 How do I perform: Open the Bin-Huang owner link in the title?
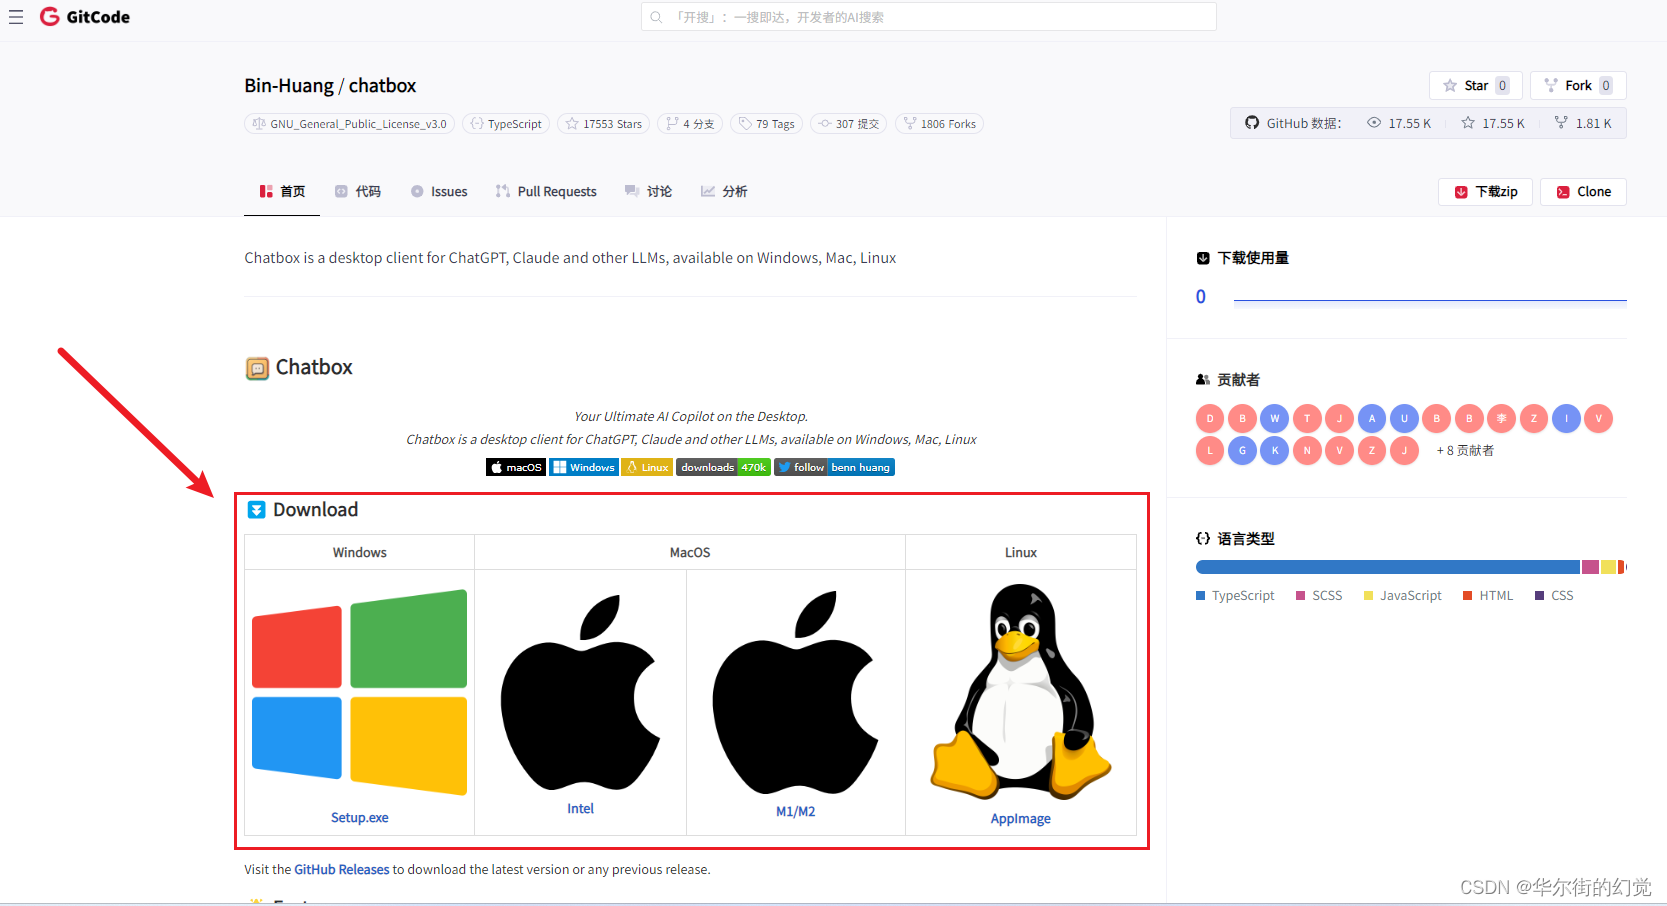[289, 86]
